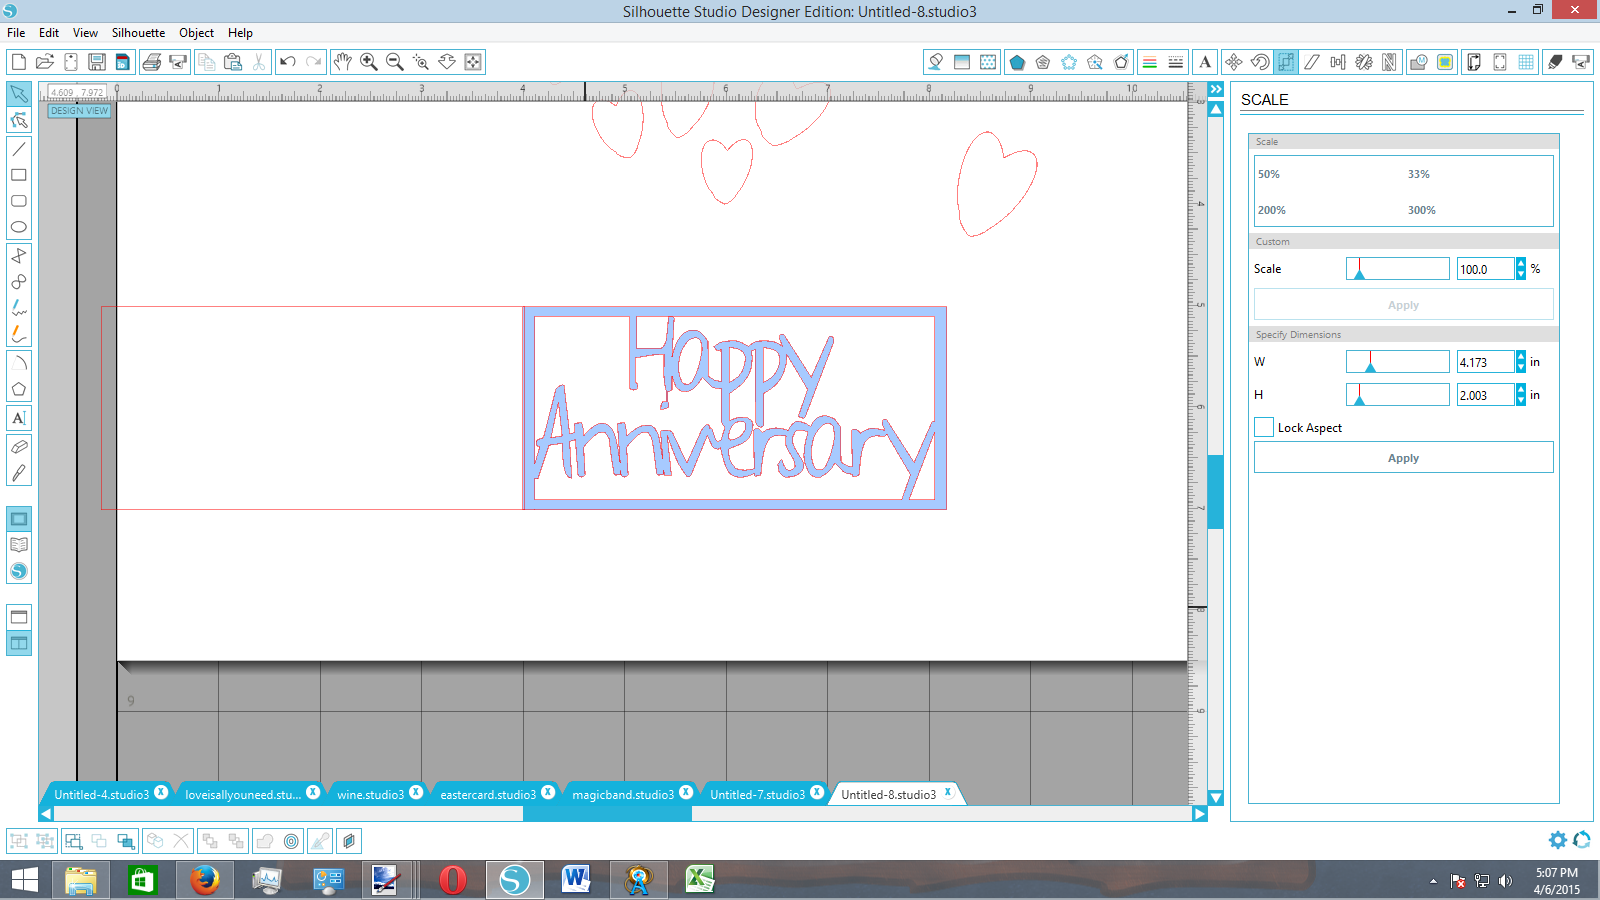Image resolution: width=1600 pixels, height=900 pixels.
Task: Open the File menu
Action: pos(16,33)
